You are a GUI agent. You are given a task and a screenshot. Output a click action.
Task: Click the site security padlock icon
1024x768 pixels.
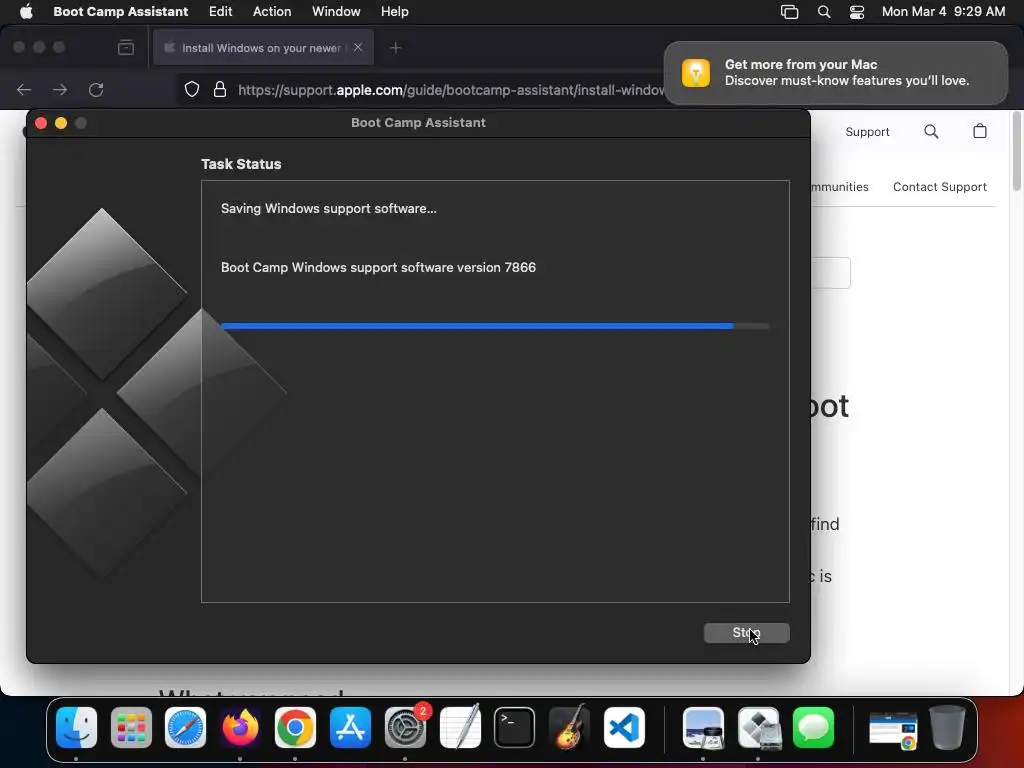[x=220, y=89]
